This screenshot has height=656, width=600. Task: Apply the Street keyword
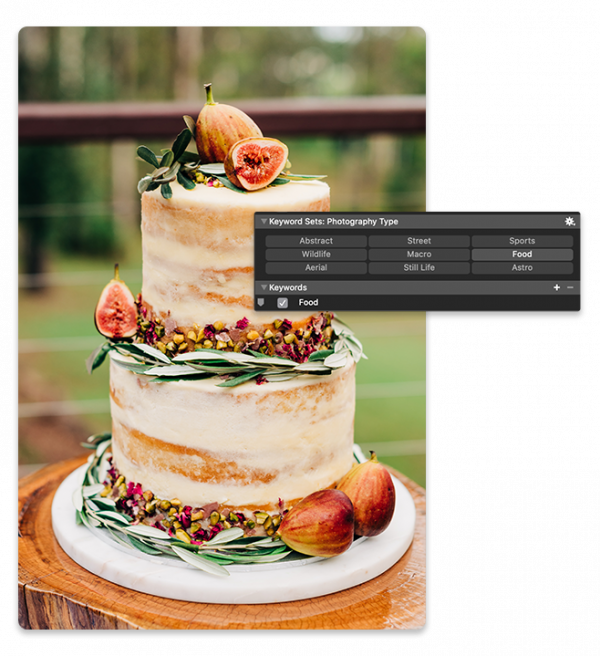click(419, 241)
